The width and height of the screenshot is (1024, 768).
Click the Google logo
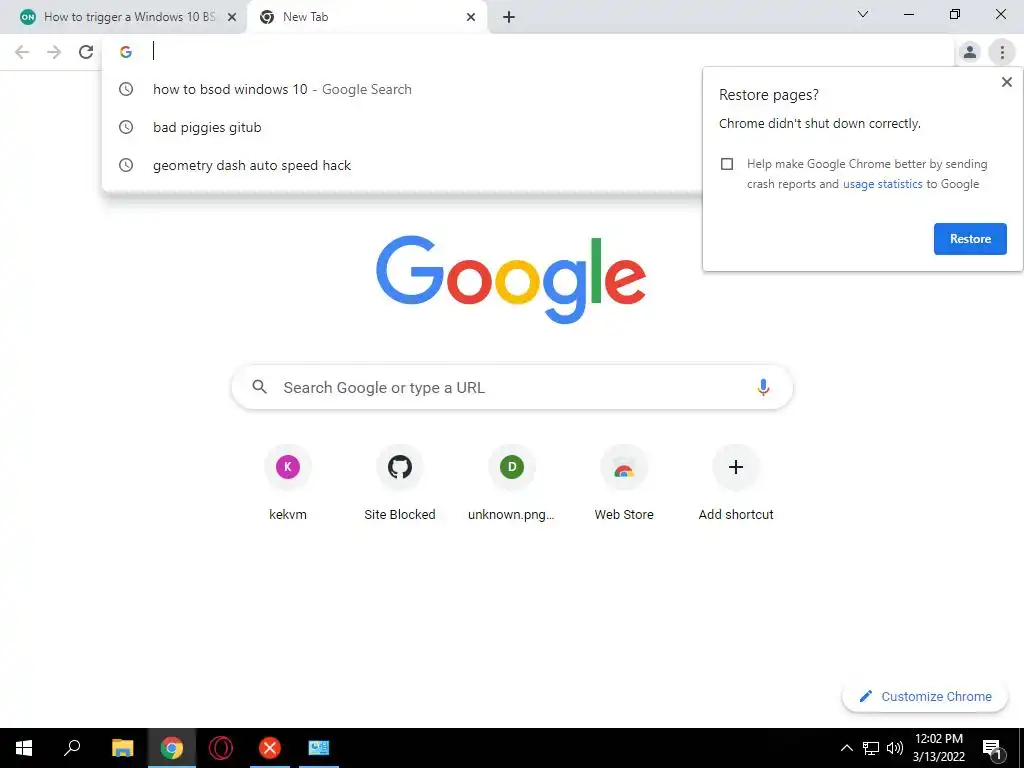[511, 280]
